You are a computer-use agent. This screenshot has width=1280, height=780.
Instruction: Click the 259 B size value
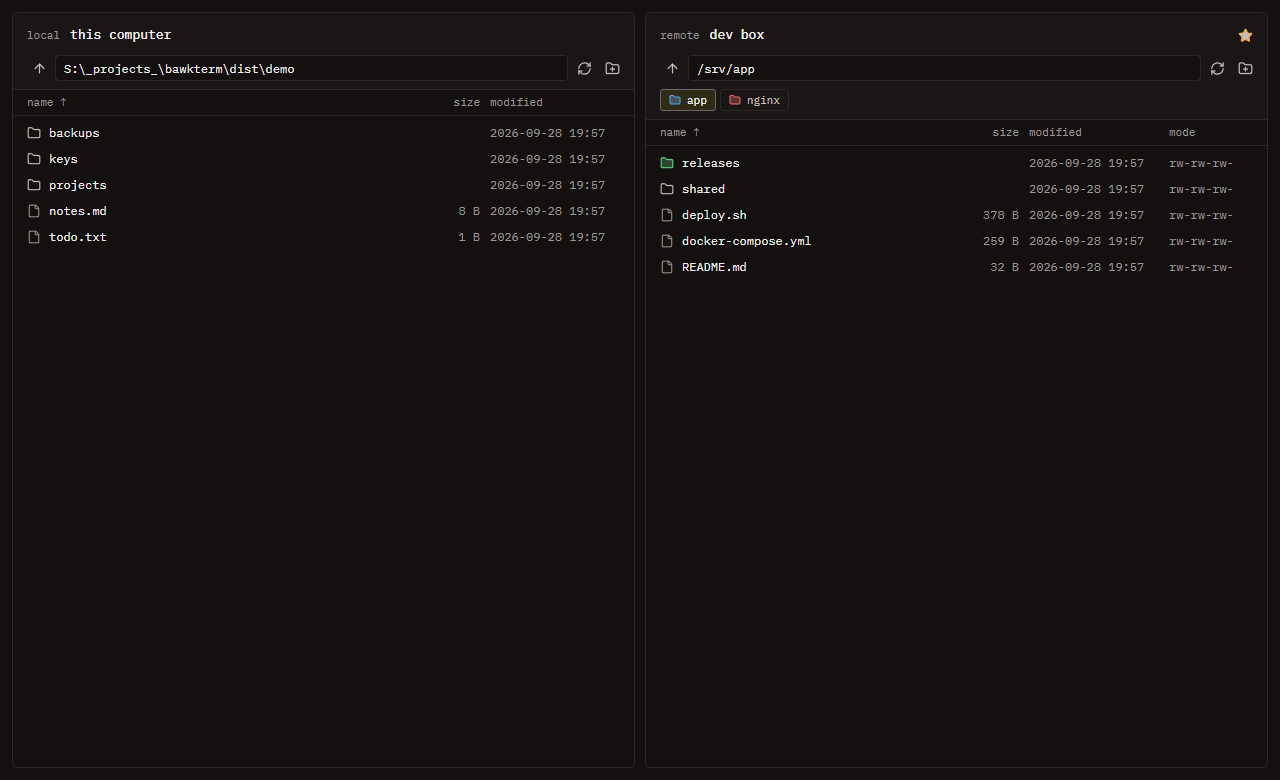tap(1001, 241)
